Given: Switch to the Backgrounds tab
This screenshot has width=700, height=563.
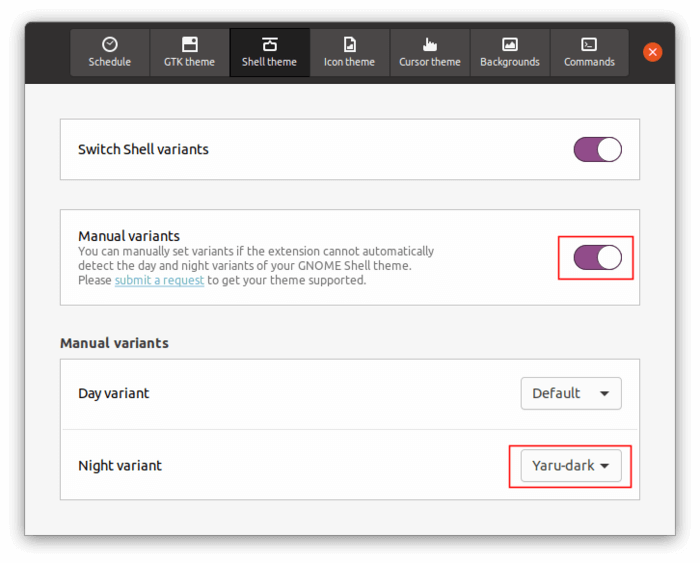Looking at the screenshot, I should point(510,53).
